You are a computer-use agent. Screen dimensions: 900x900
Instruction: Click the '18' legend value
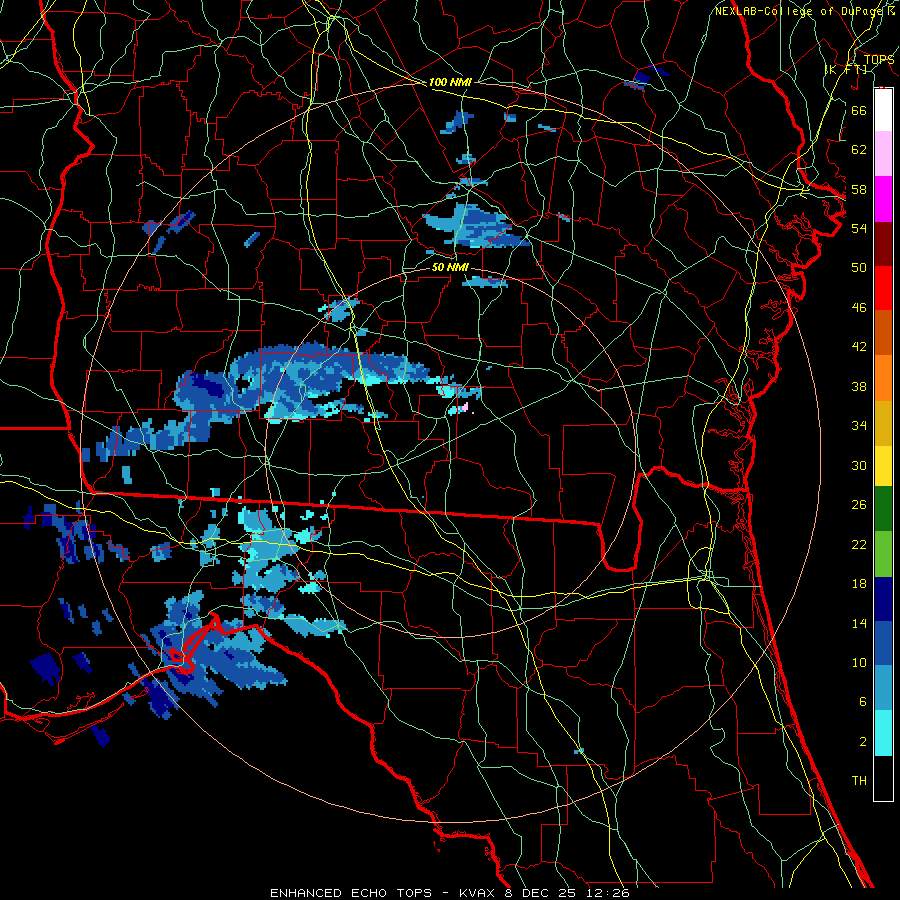coord(859,584)
